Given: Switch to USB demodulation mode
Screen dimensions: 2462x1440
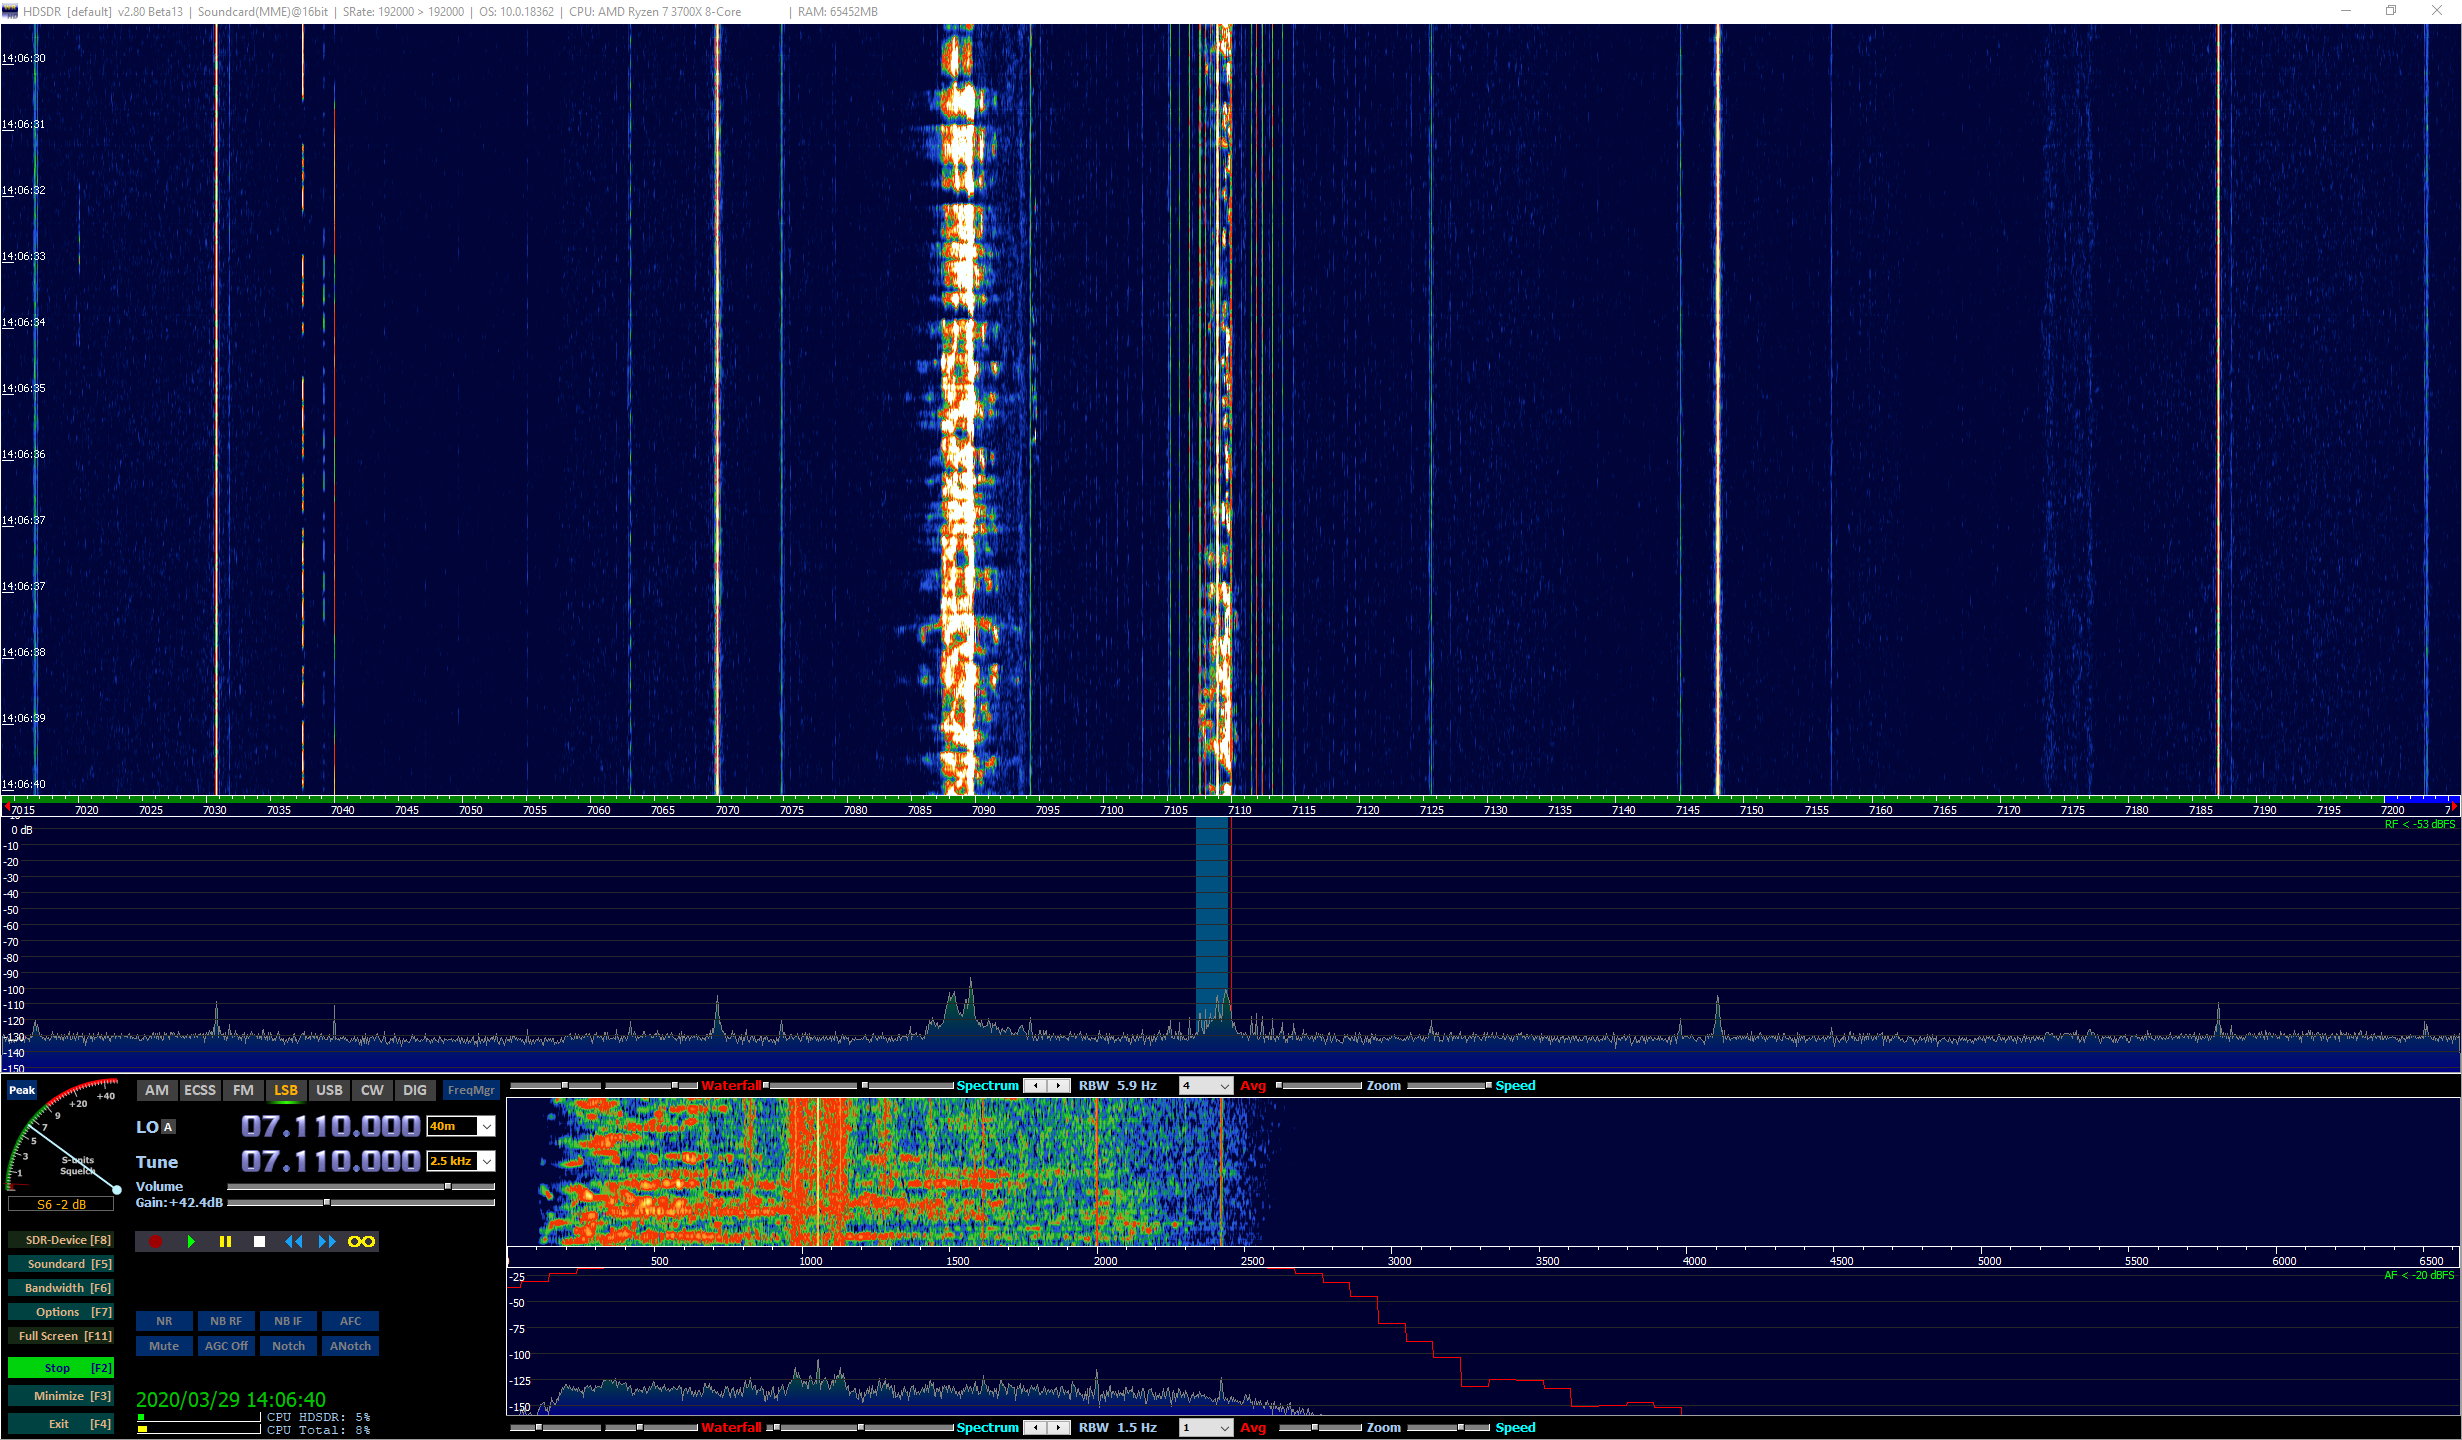Looking at the screenshot, I should (x=328, y=1090).
